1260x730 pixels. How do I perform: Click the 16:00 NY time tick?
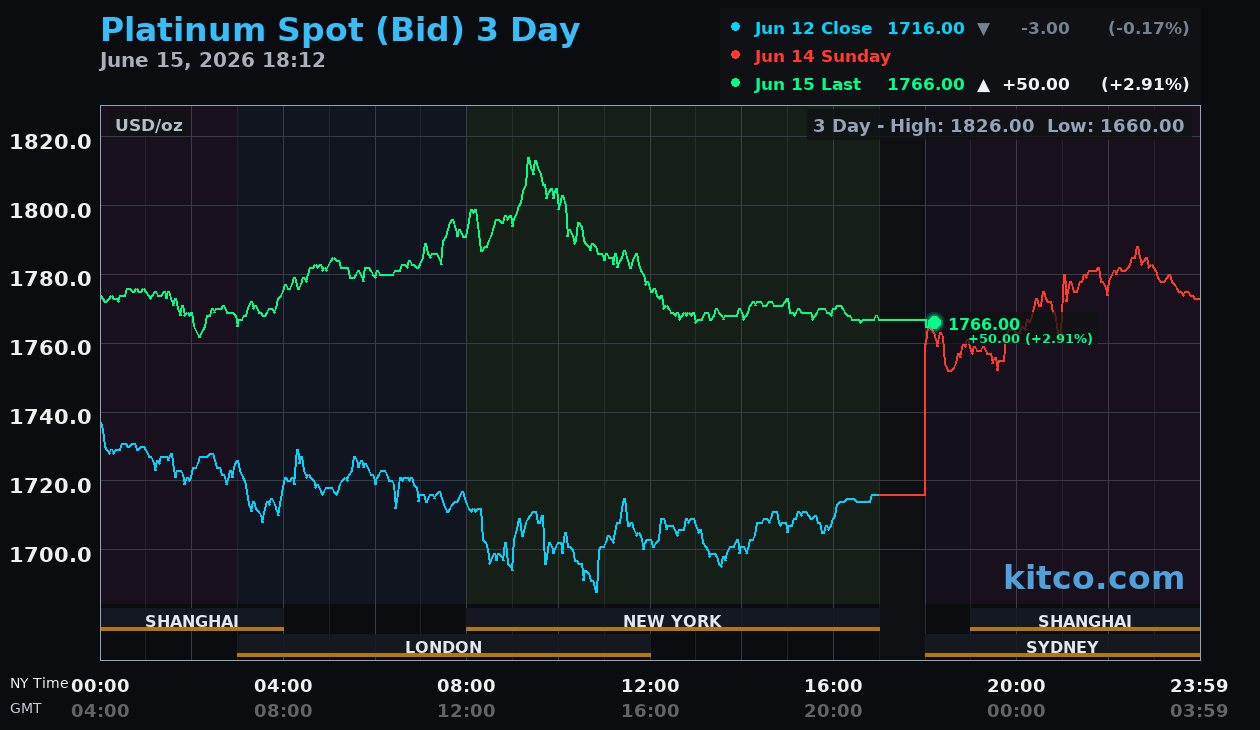[x=833, y=686]
